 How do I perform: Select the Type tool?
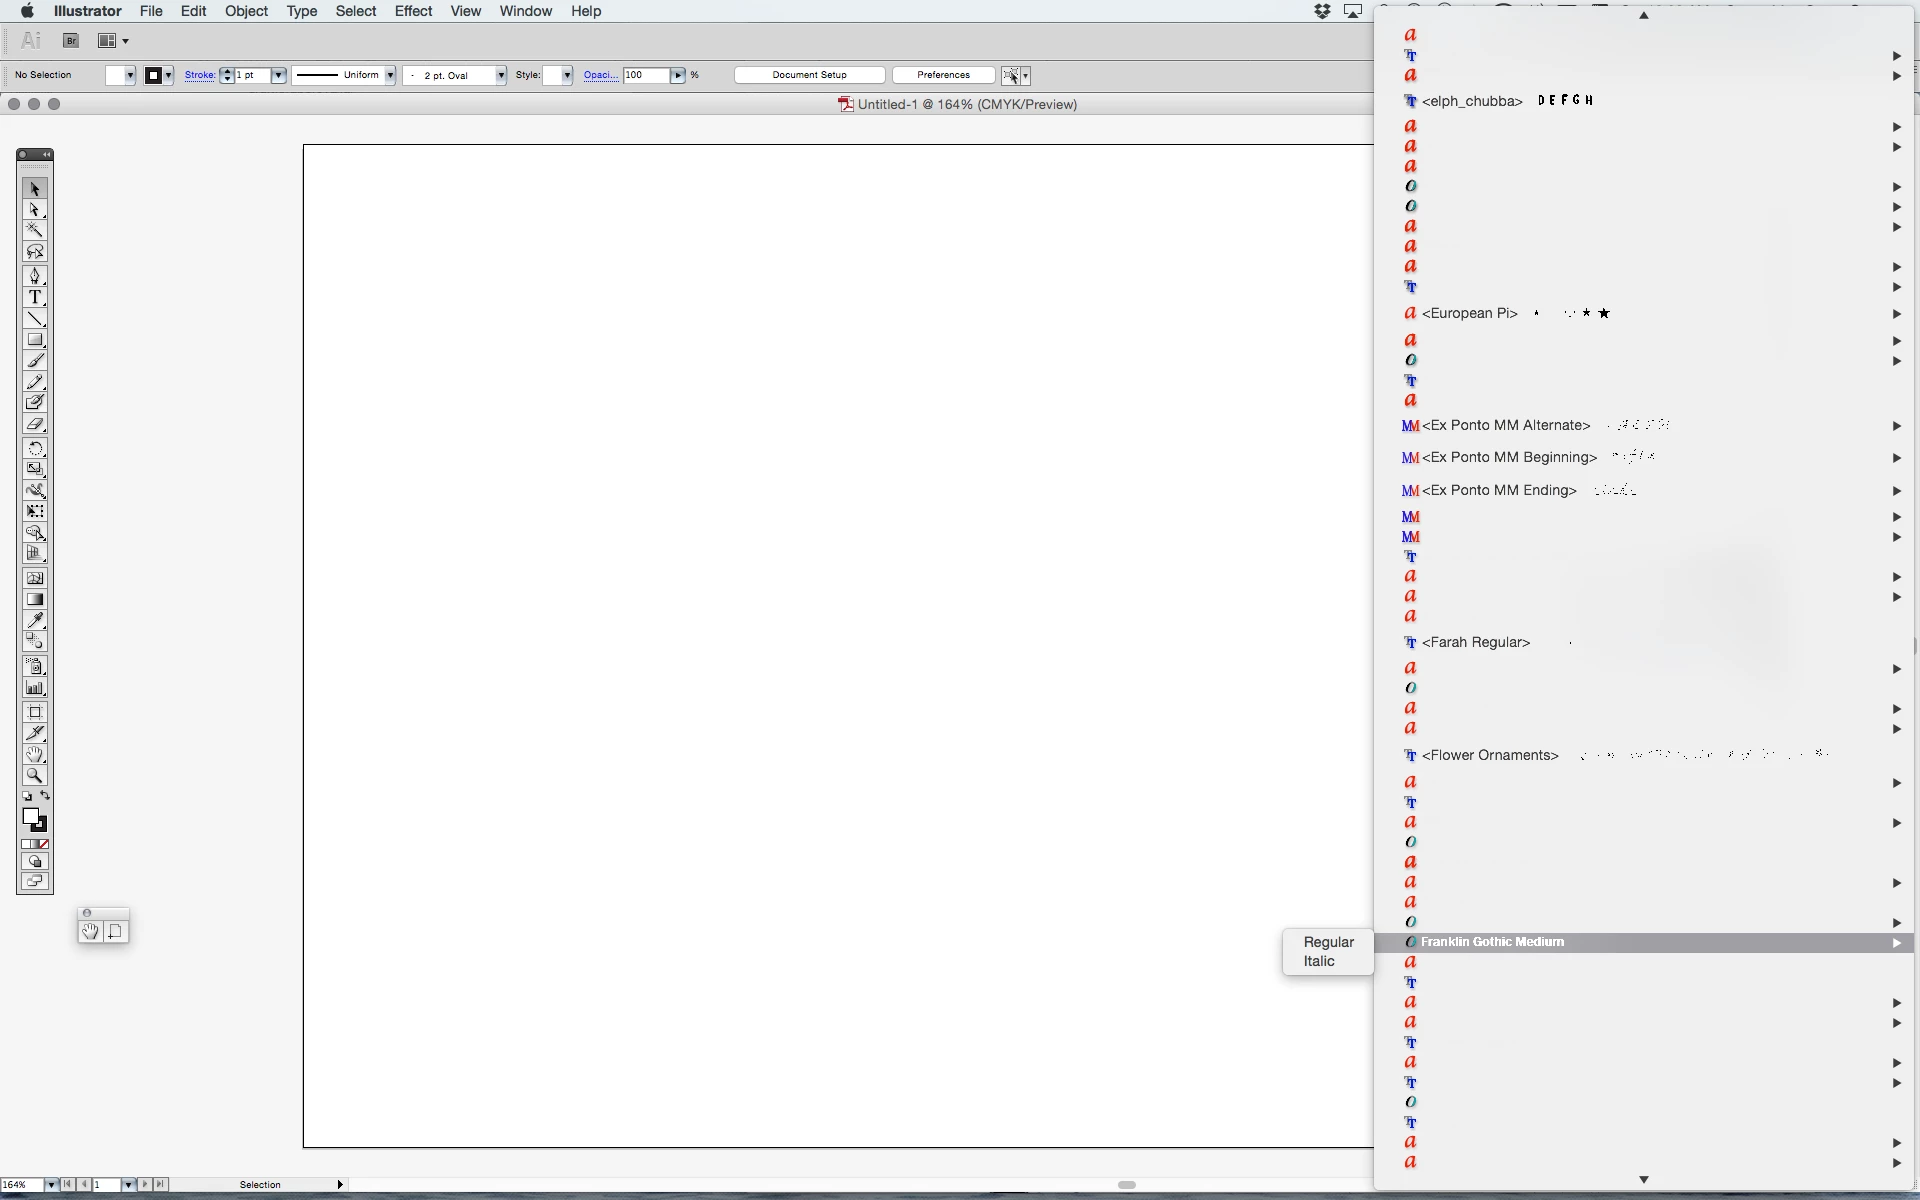click(35, 297)
